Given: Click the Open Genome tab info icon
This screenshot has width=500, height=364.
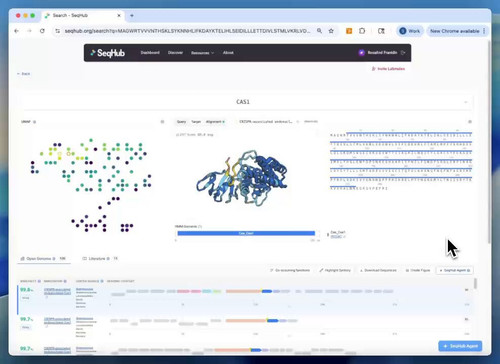Looking at the screenshot, I should click(x=54, y=259).
